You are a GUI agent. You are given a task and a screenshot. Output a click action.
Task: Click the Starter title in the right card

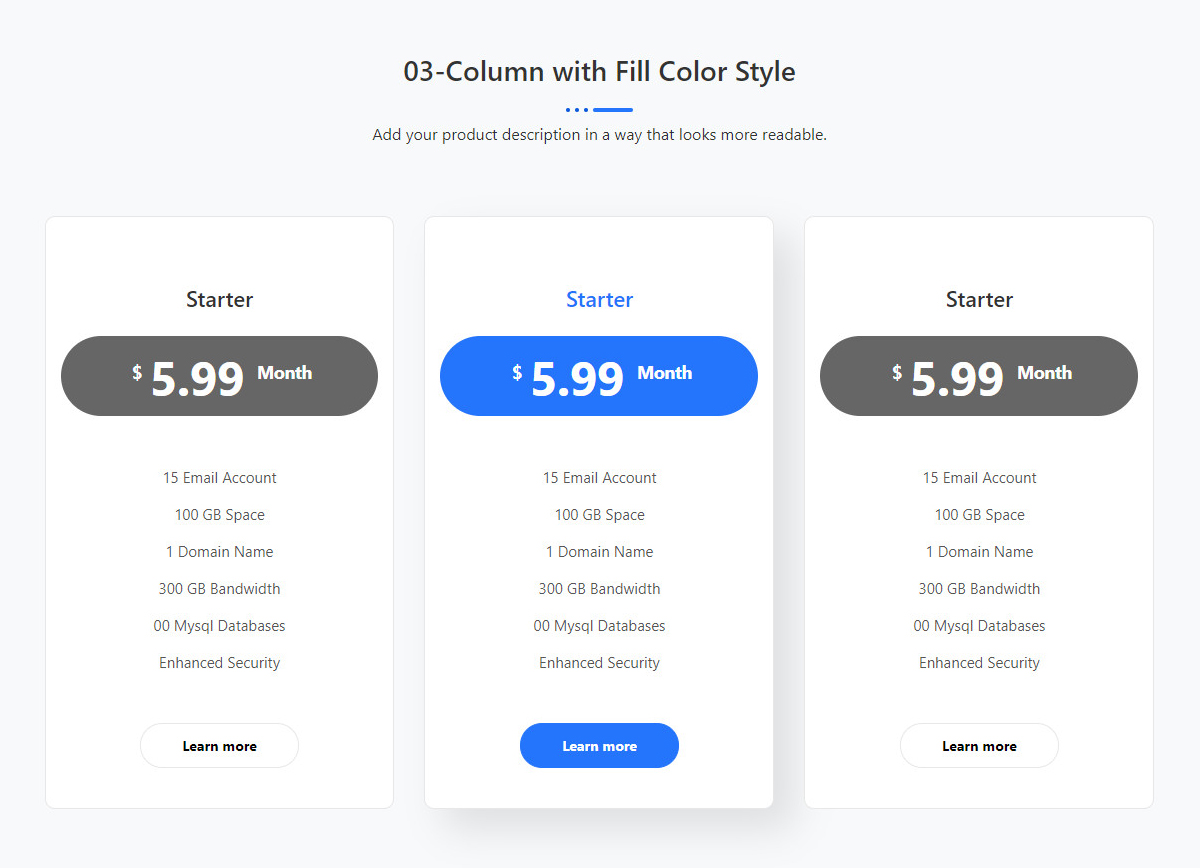pos(979,299)
